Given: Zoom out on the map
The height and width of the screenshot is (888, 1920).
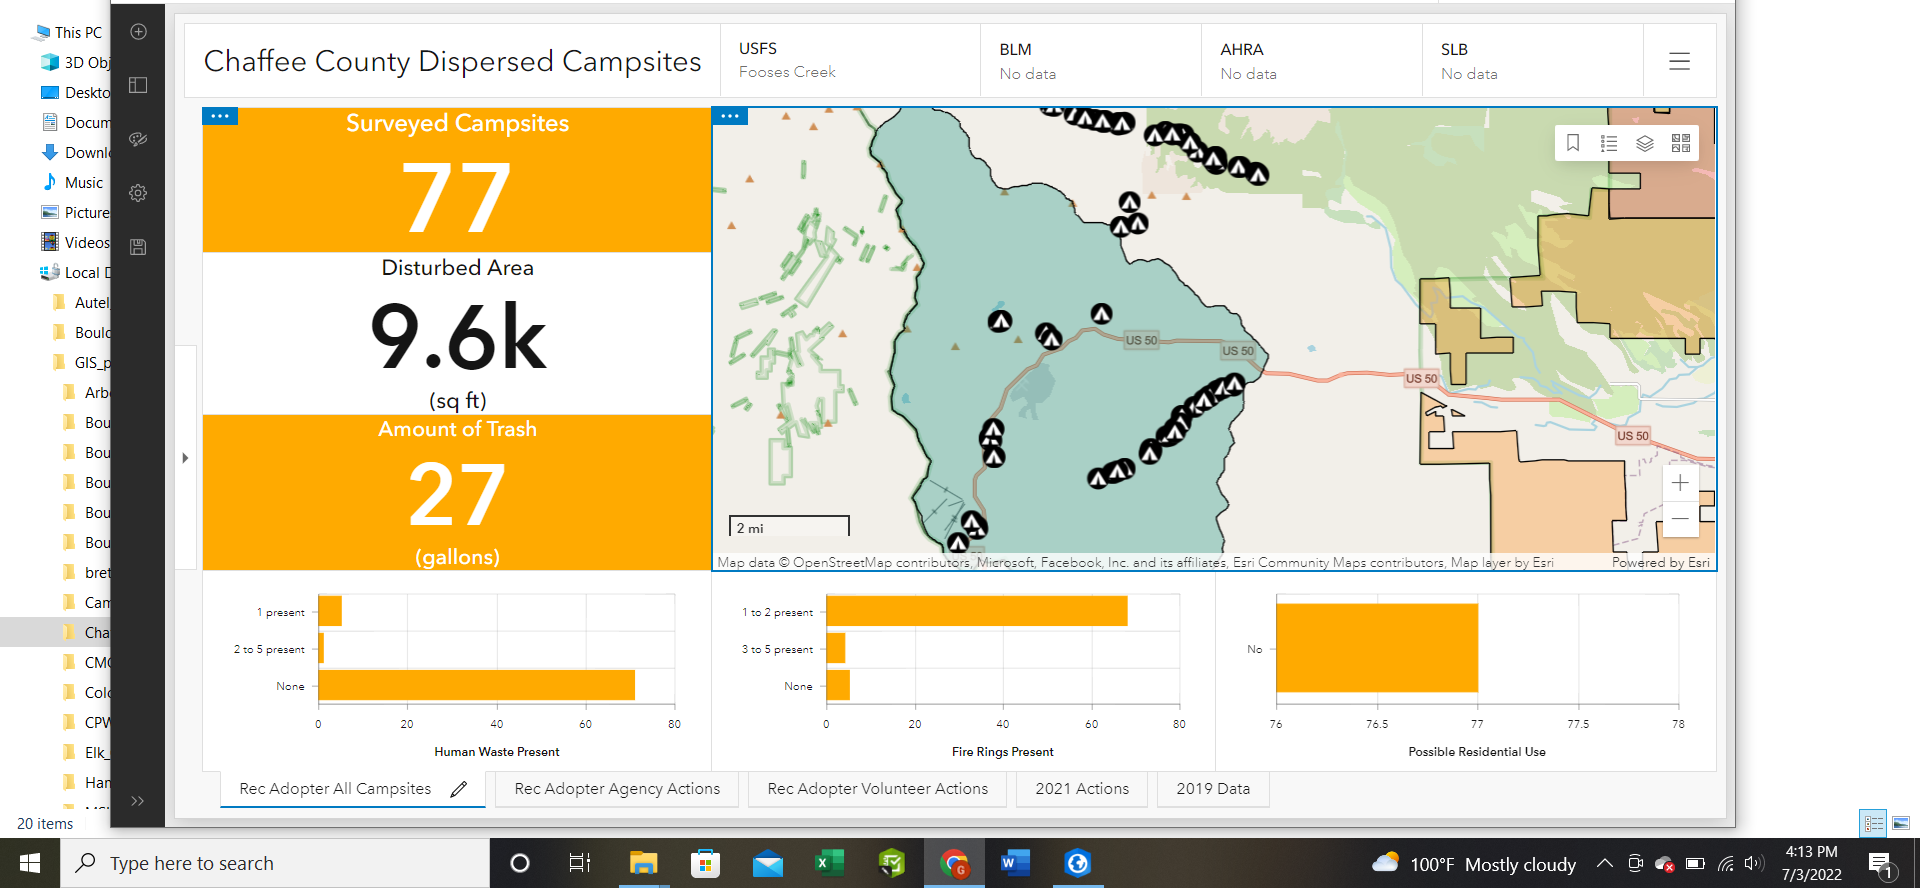Looking at the screenshot, I should tap(1680, 518).
